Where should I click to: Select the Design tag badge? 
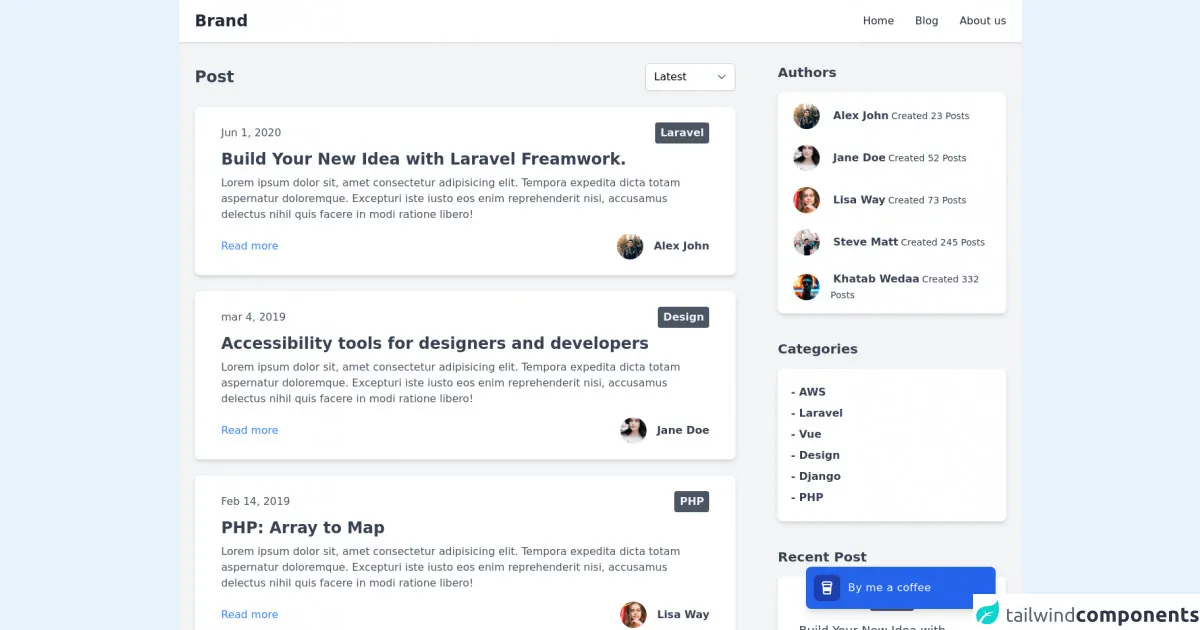tap(683, 317)
